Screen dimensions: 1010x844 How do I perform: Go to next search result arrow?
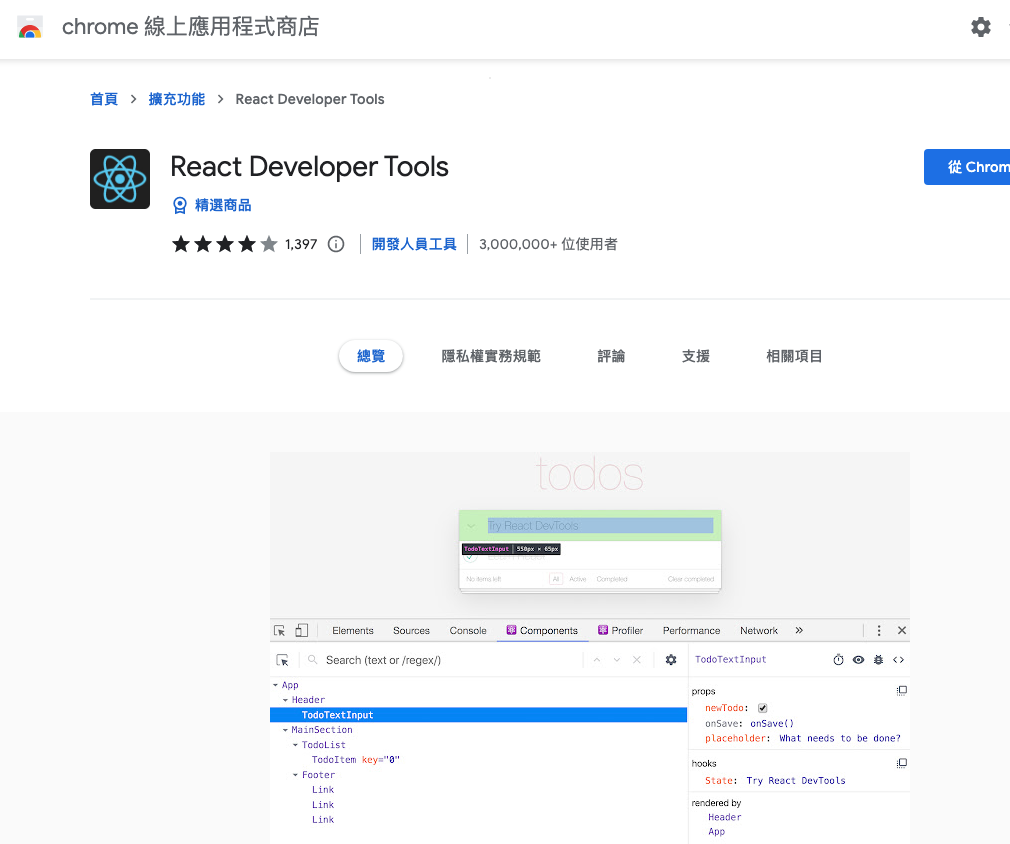click(617, 660)
